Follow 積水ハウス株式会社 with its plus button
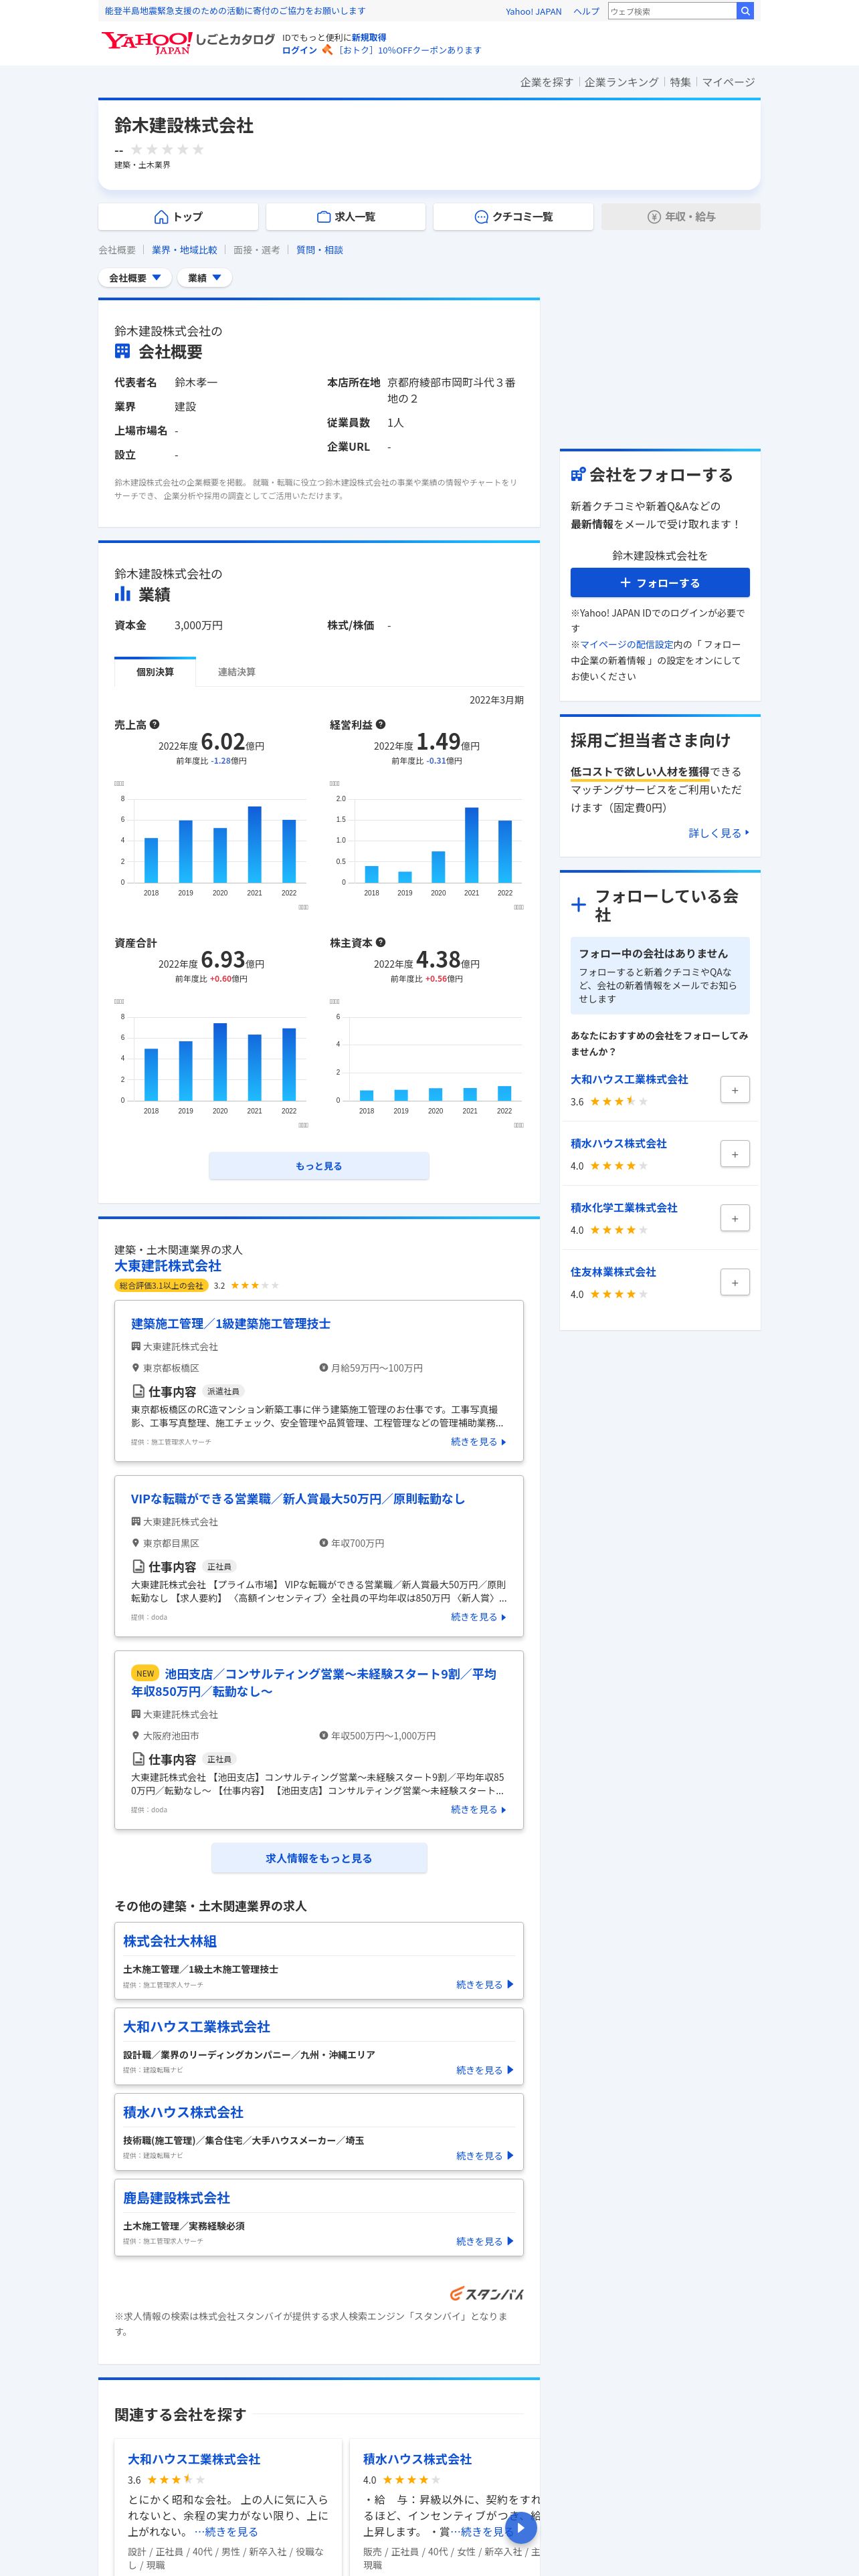Image resolution: width=859 pixels, height=2576 pixels. [x=735, y=1154]
